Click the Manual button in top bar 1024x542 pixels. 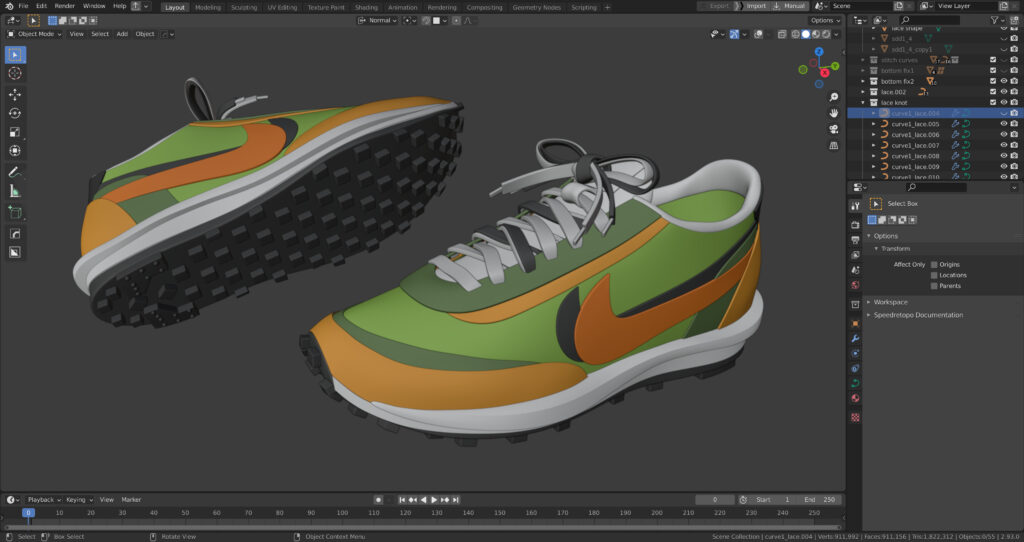pos(790,6)
